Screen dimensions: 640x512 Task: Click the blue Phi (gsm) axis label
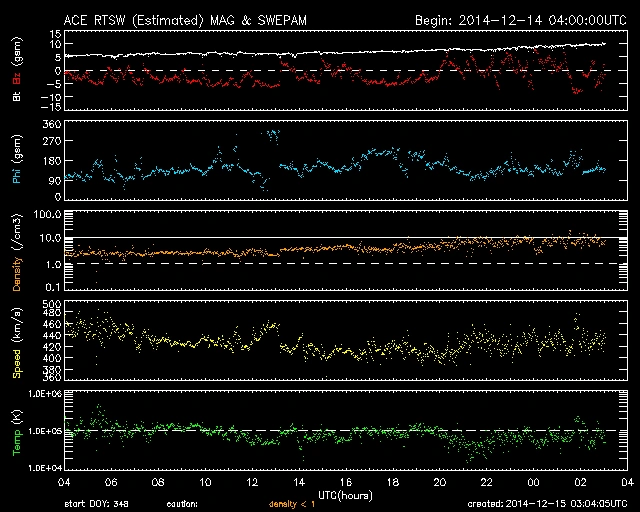click(17, 162)
